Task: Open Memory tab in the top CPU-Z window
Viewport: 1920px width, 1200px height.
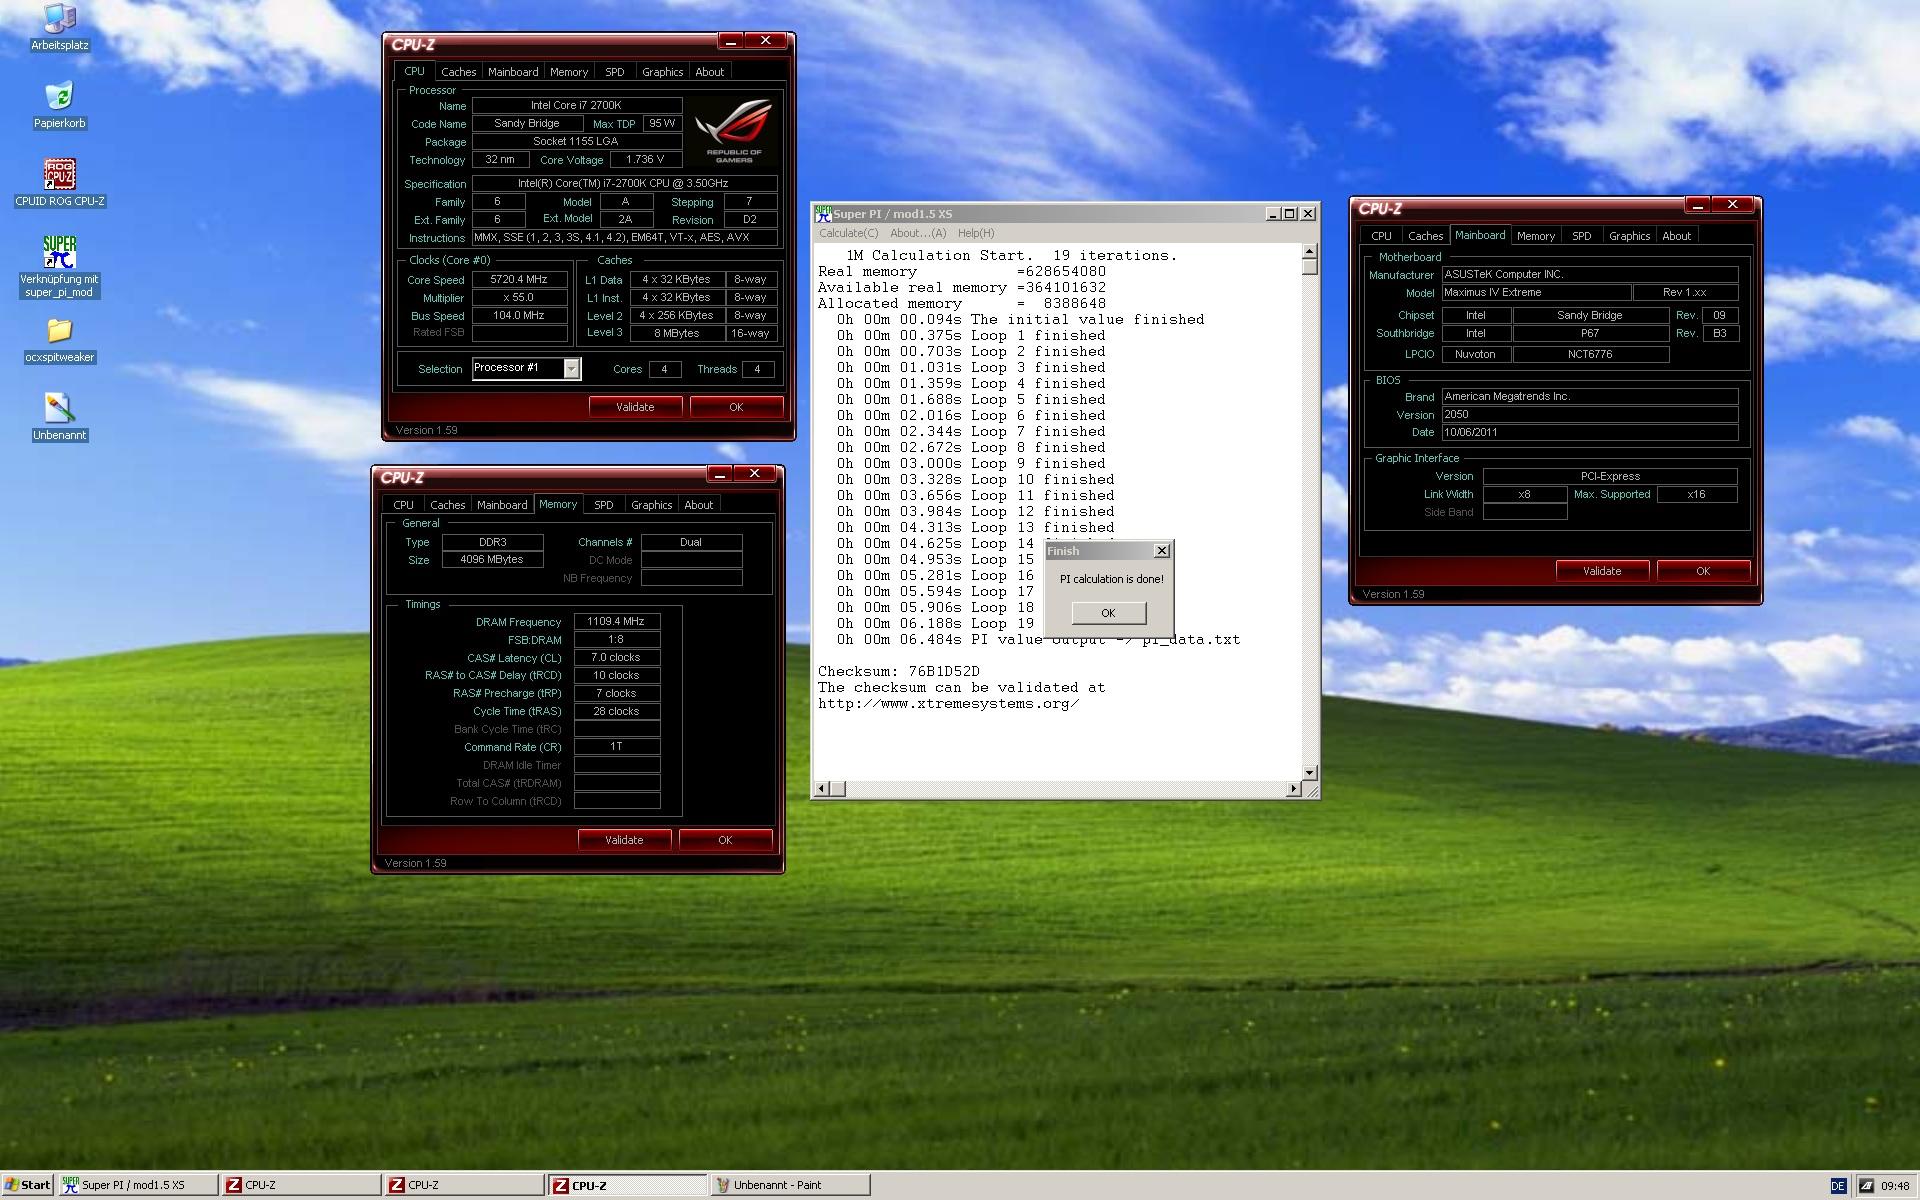Action: [x=569, y=72]
